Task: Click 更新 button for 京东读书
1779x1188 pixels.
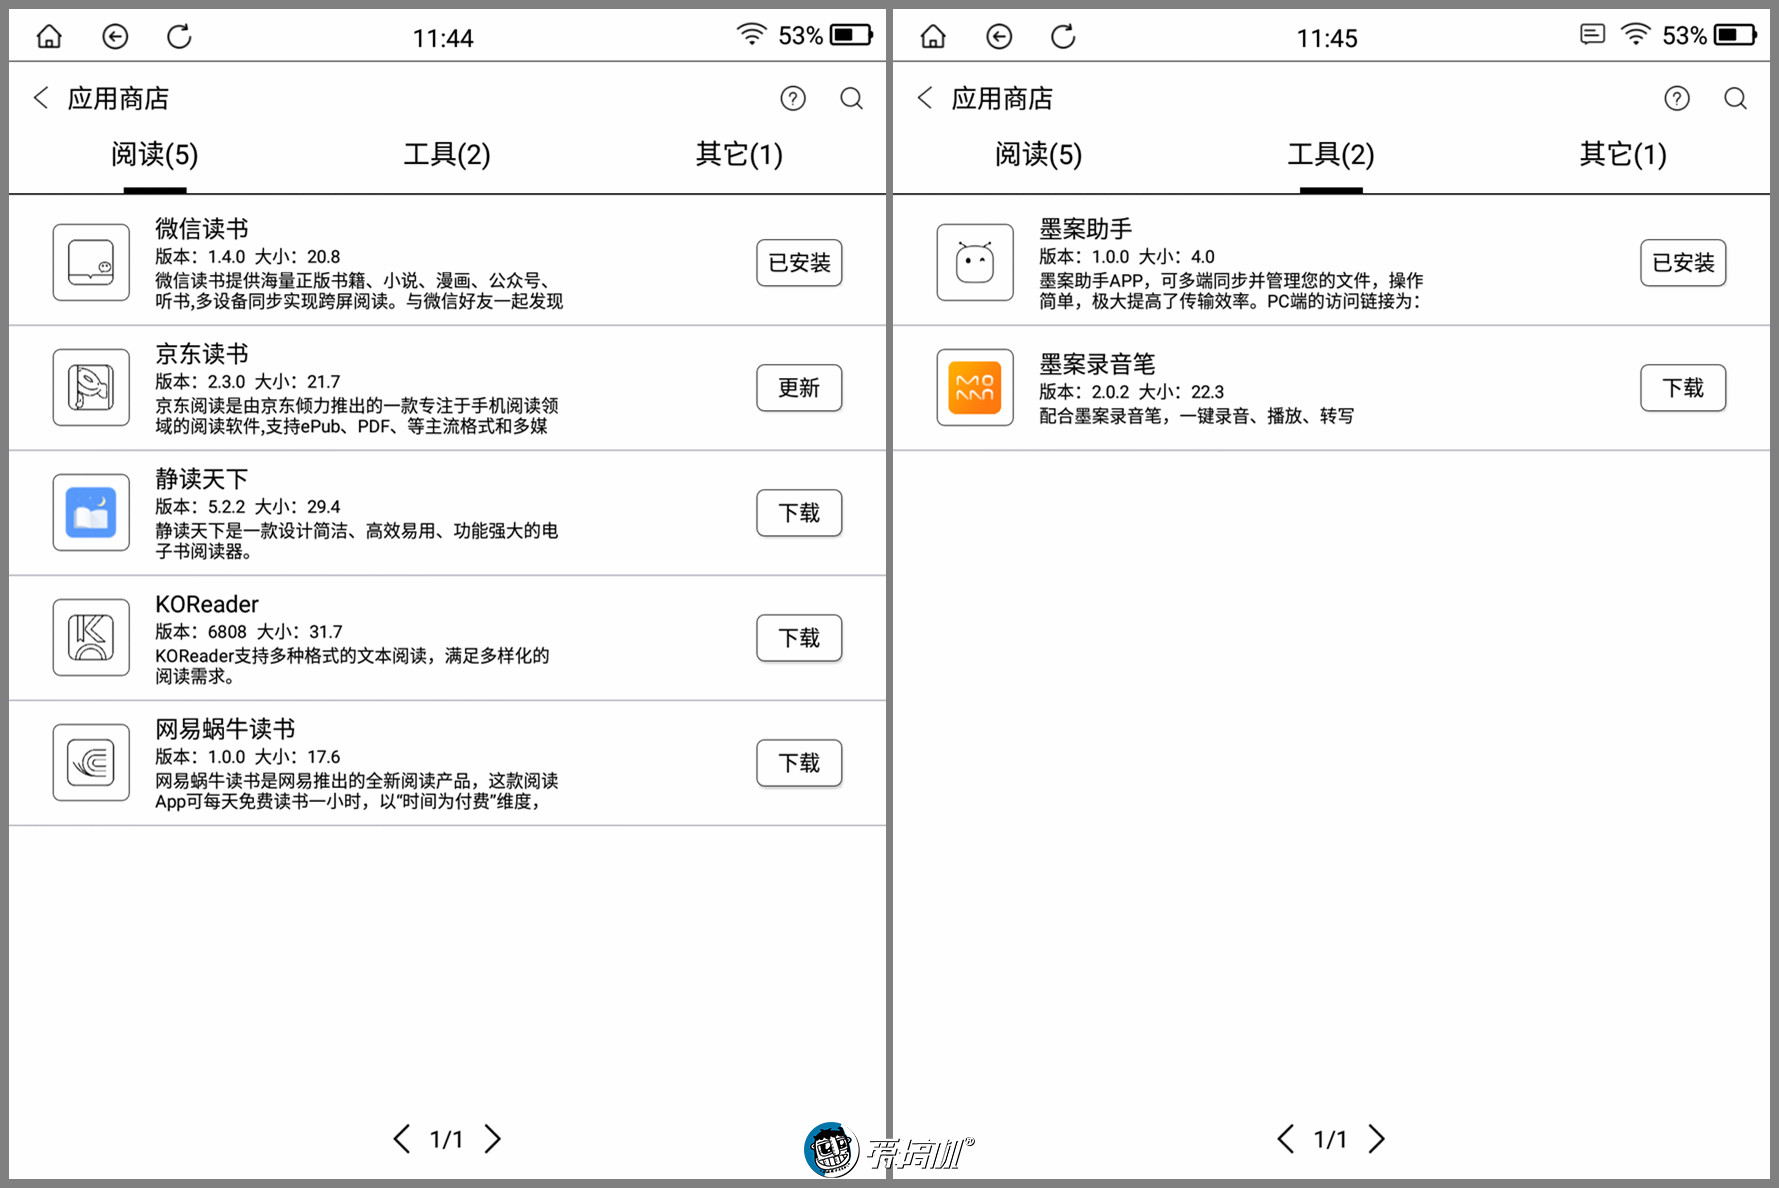Action: (799, 388)
